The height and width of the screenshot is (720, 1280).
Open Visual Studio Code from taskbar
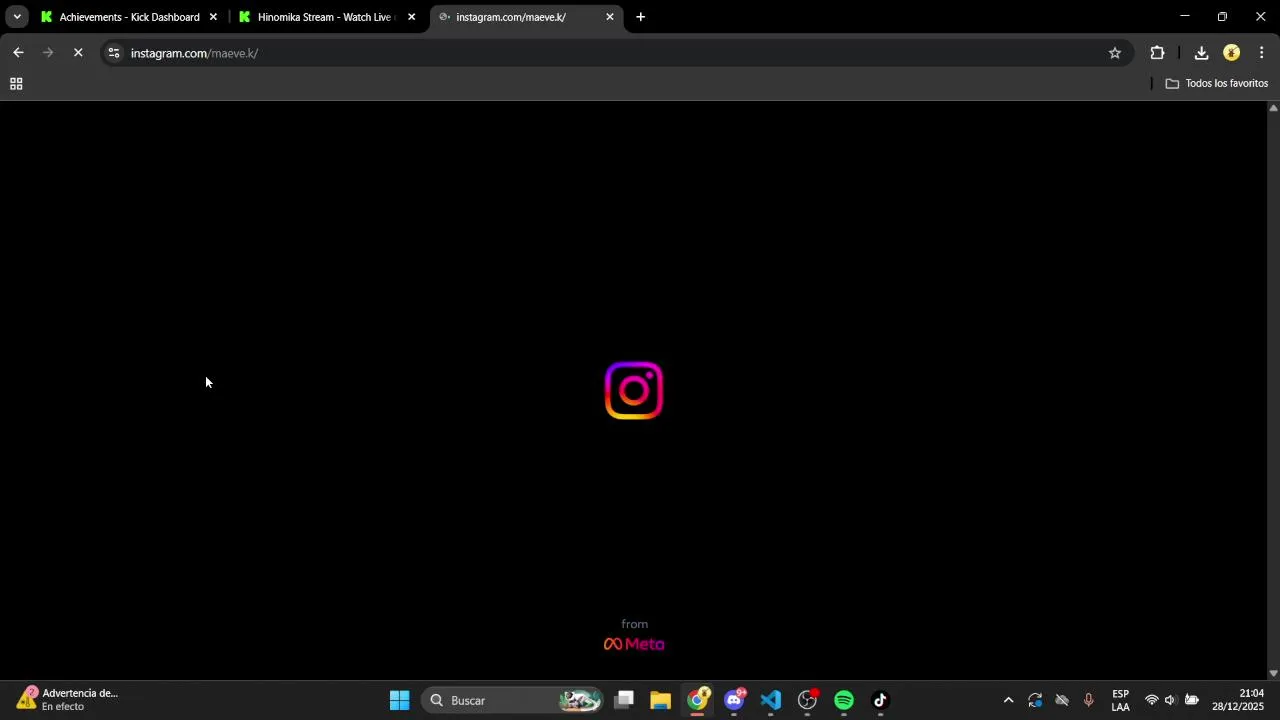pyautogui.click(x=771, y=700)
